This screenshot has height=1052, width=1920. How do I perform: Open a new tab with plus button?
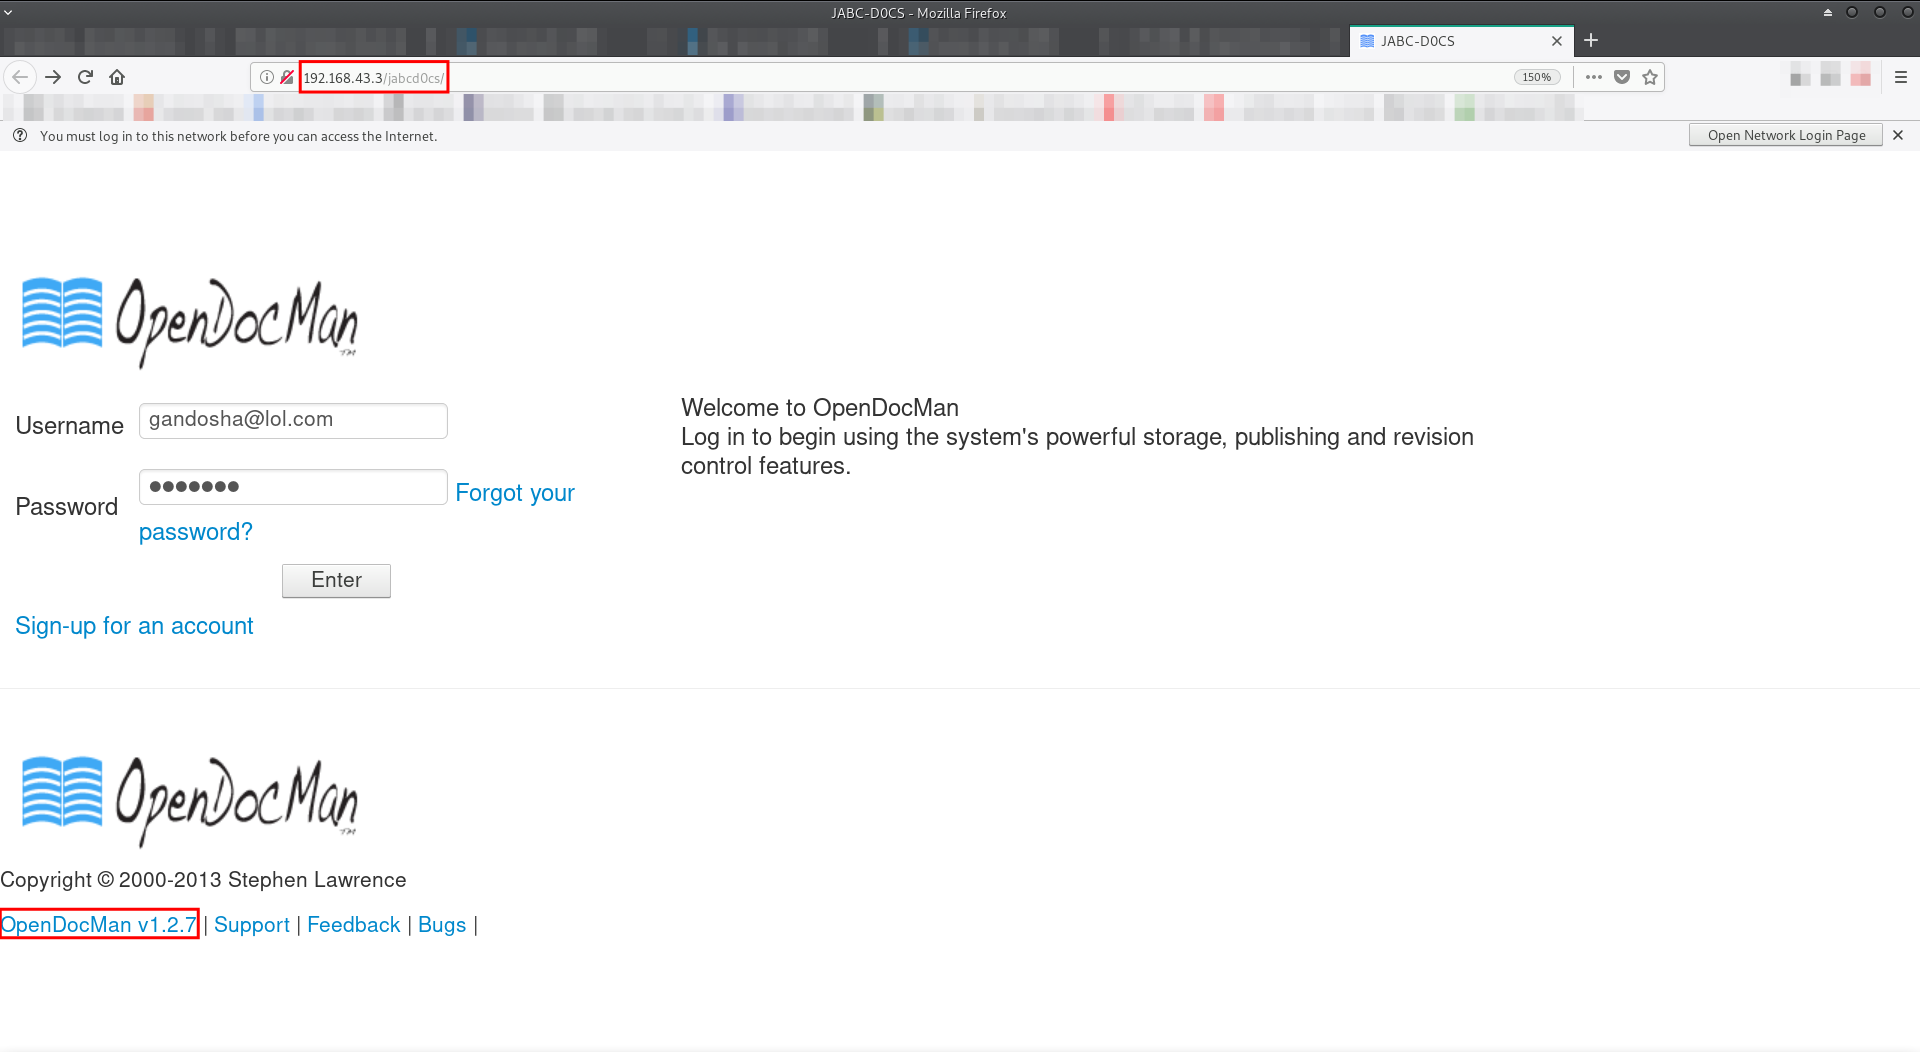click(1591, 40)
